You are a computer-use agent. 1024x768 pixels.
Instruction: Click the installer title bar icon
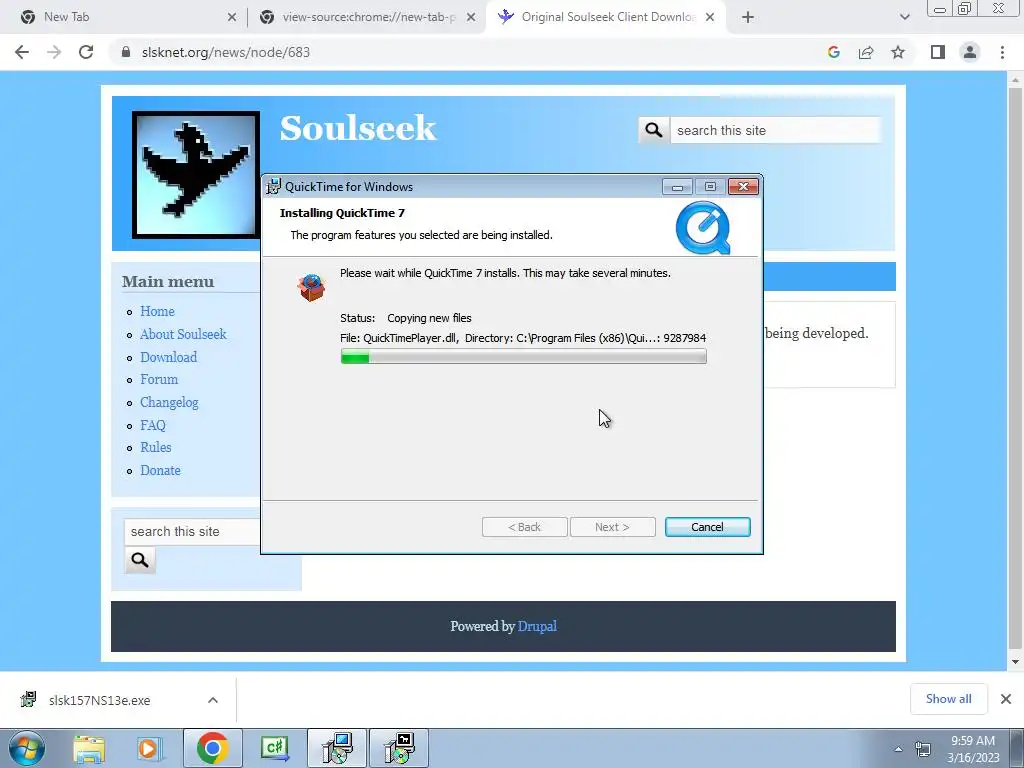tap(274, 186)
